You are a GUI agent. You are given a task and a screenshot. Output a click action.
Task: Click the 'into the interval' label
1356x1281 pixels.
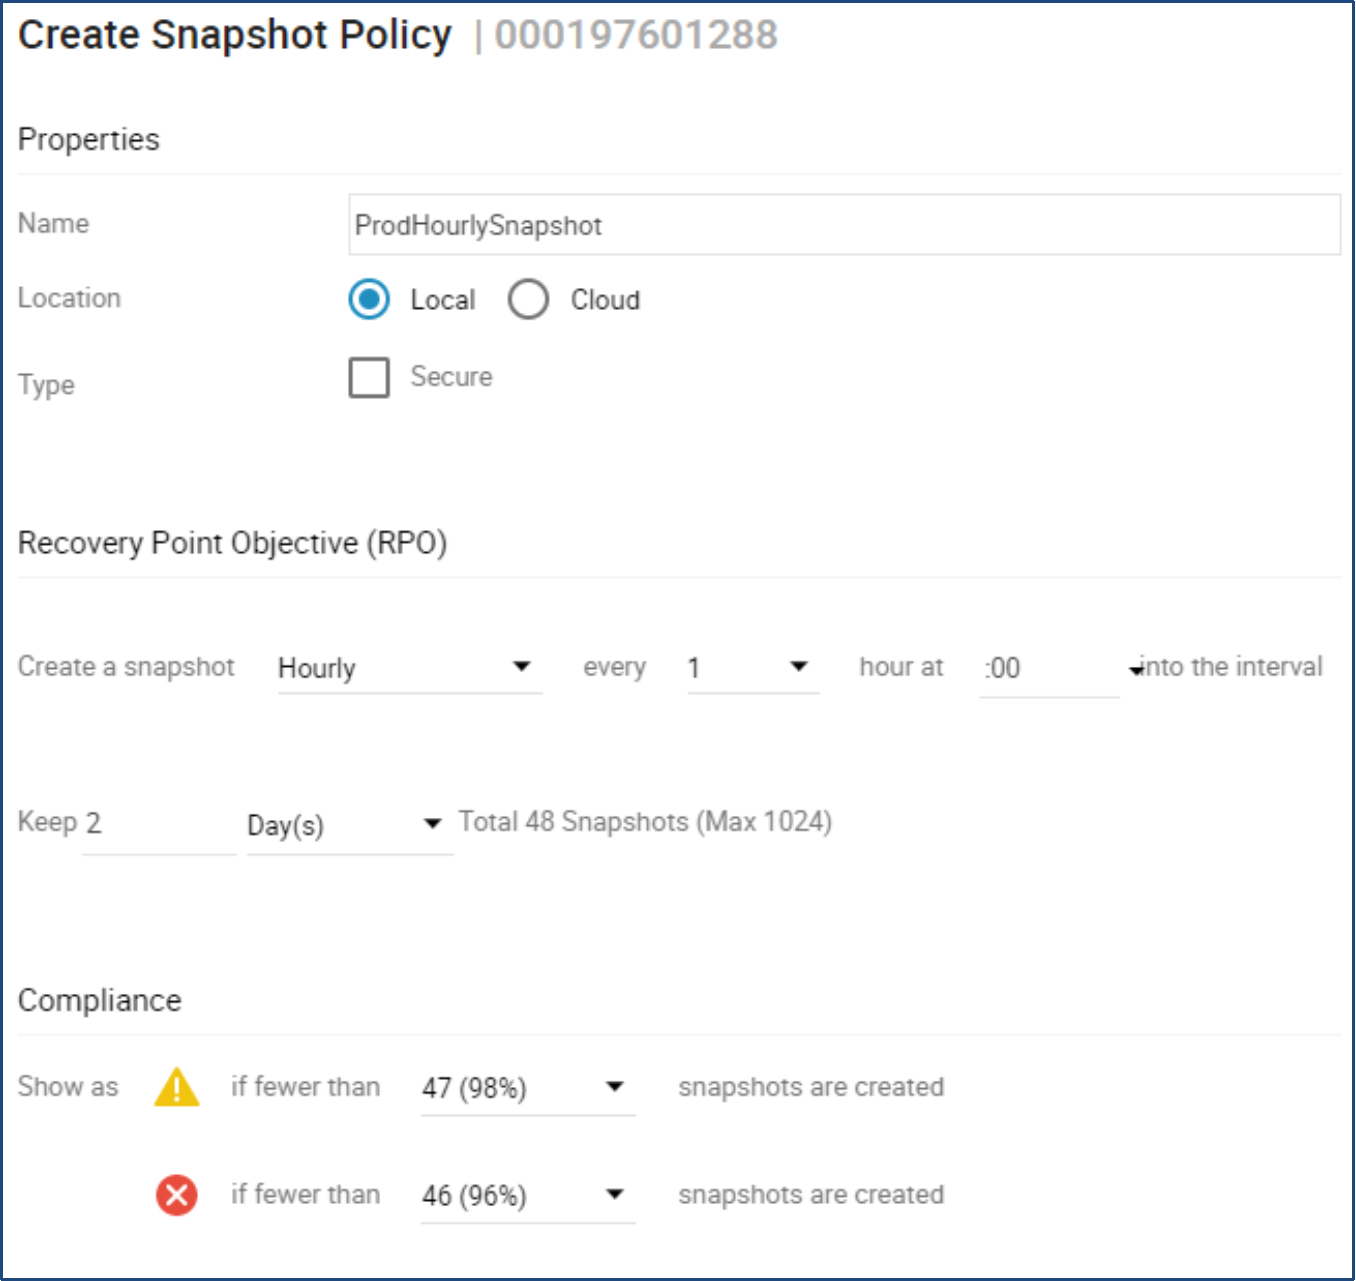coord(1232,667)
